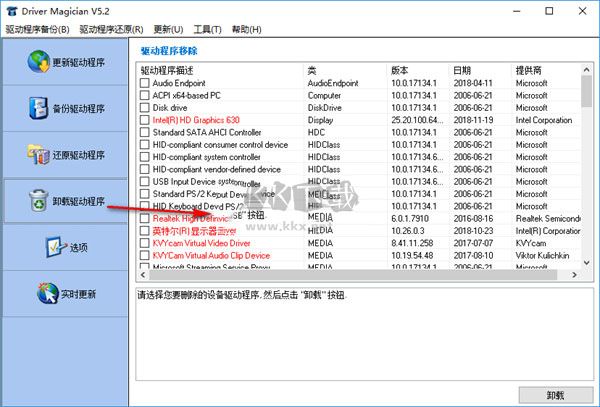
Task: Open the 帮助(H) menu
Action: [247, 29]
